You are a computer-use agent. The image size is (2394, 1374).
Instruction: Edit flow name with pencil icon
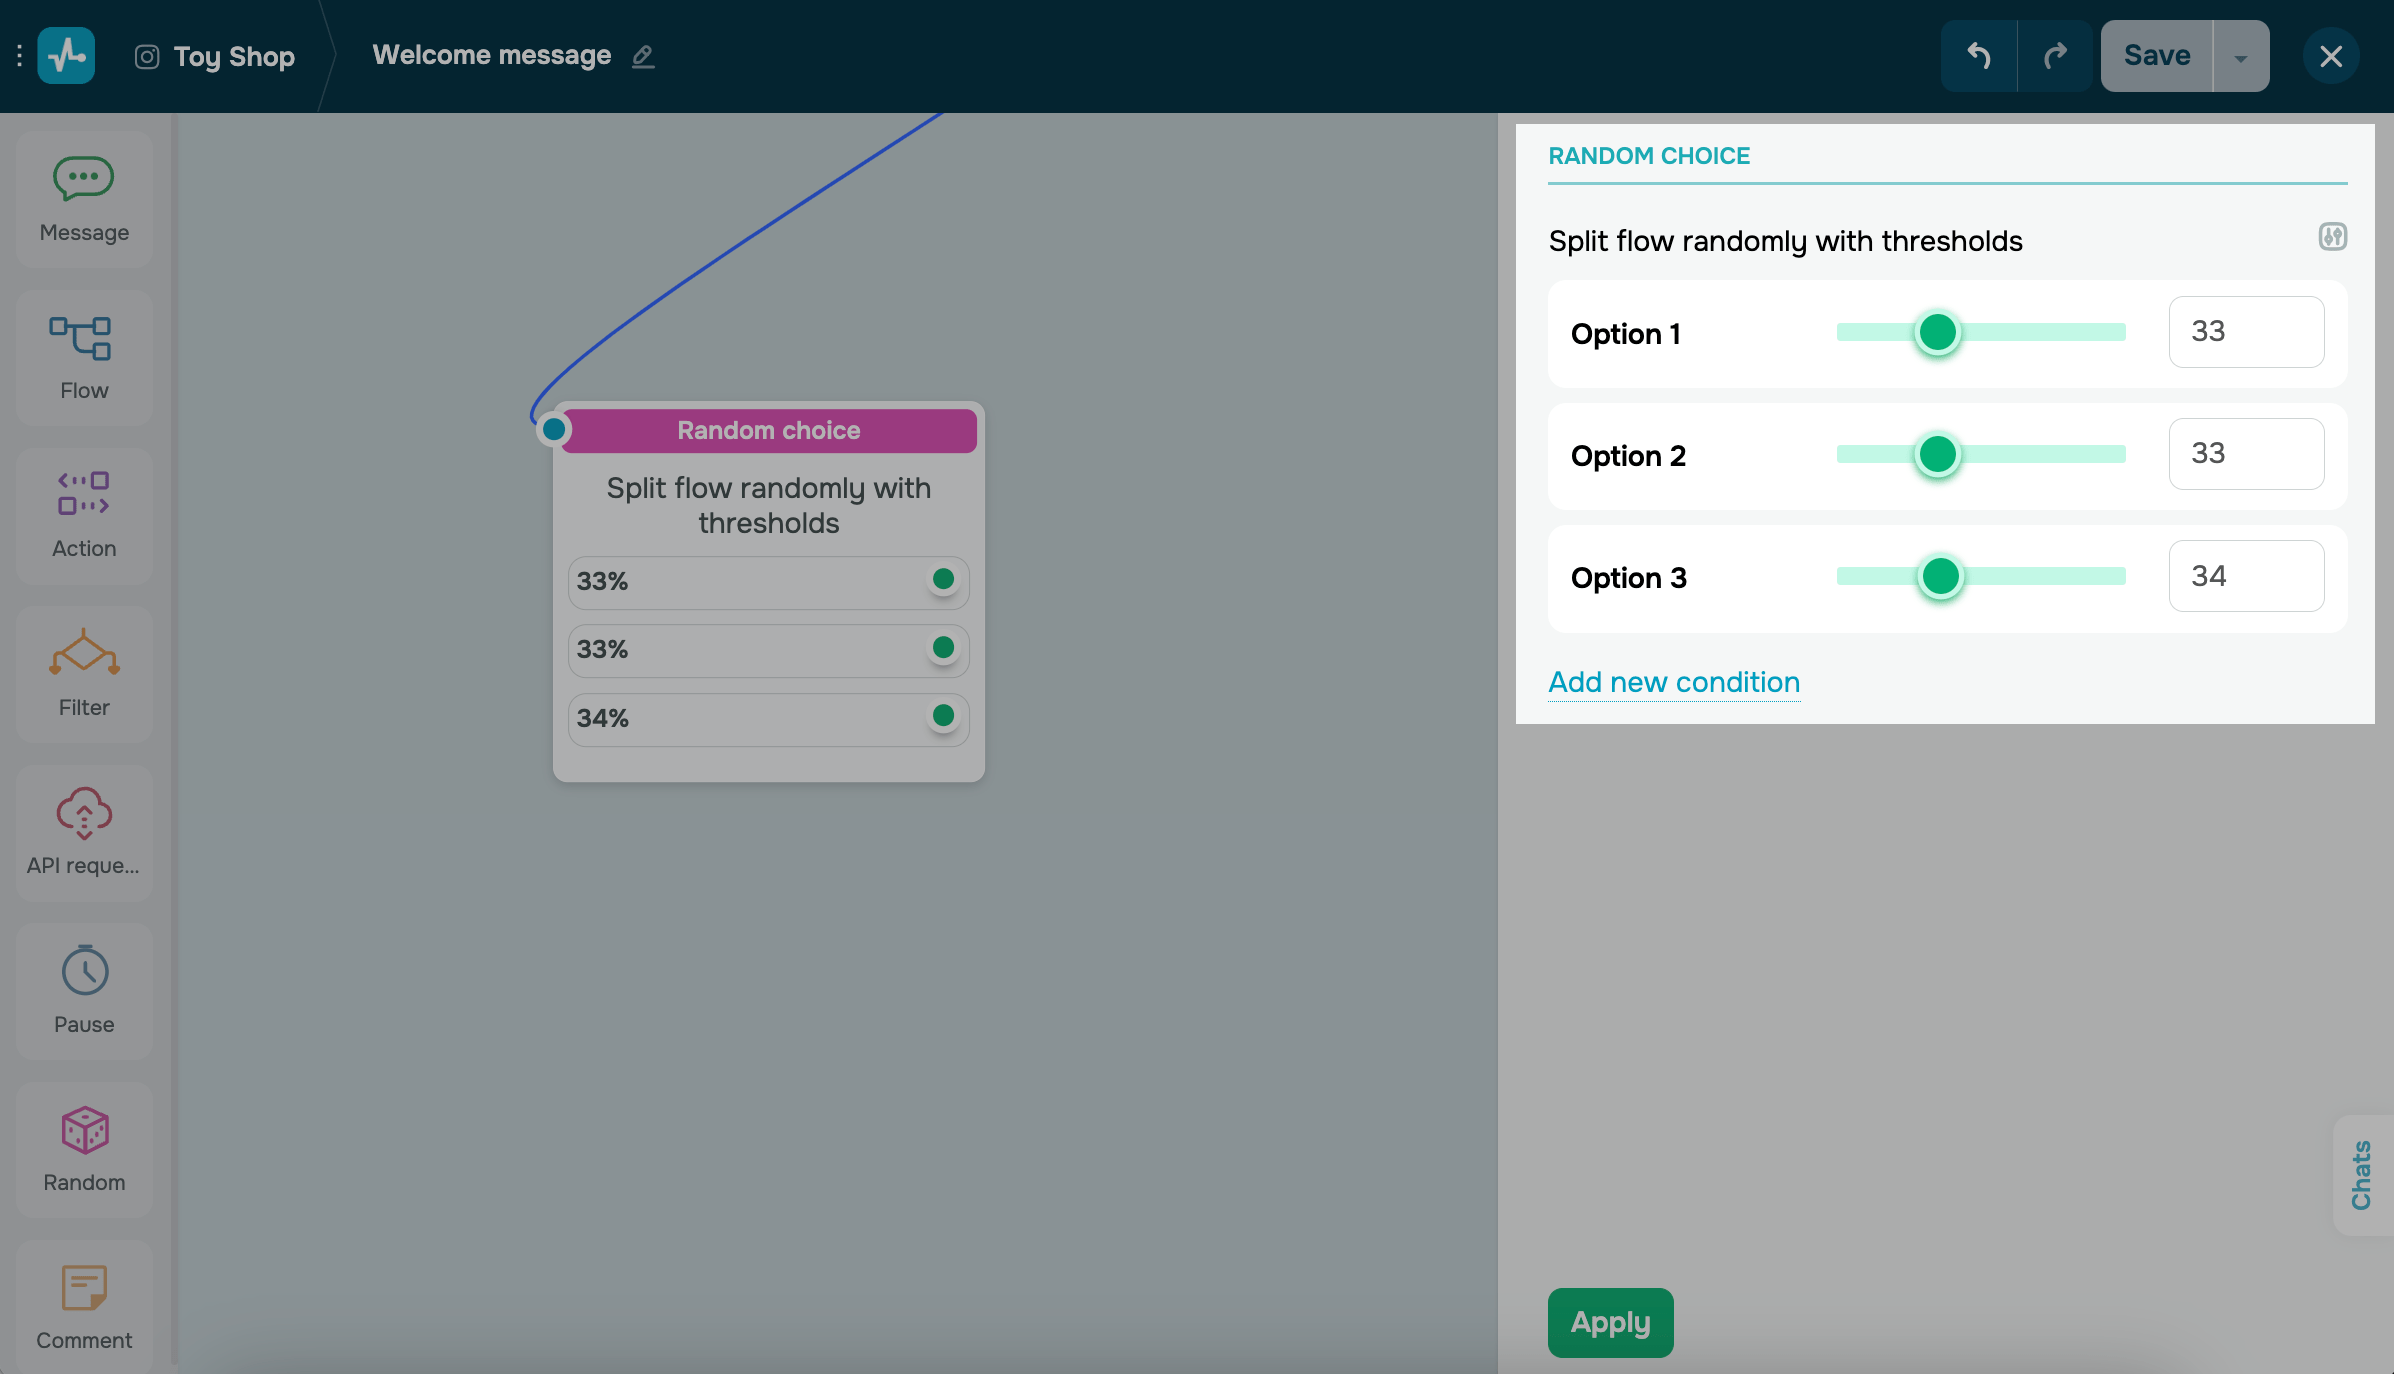click(643, 56)
